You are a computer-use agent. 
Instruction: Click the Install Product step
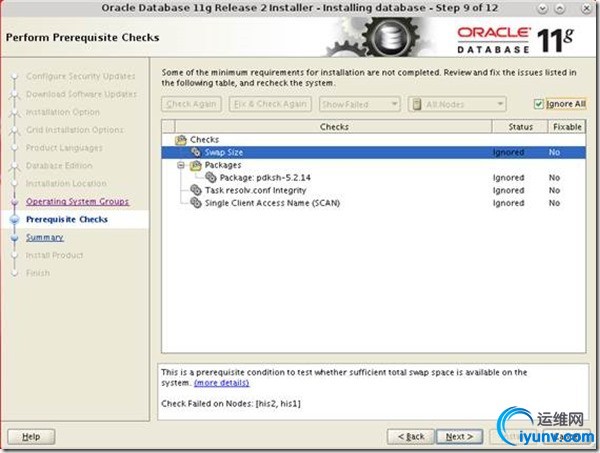point(54,255)
